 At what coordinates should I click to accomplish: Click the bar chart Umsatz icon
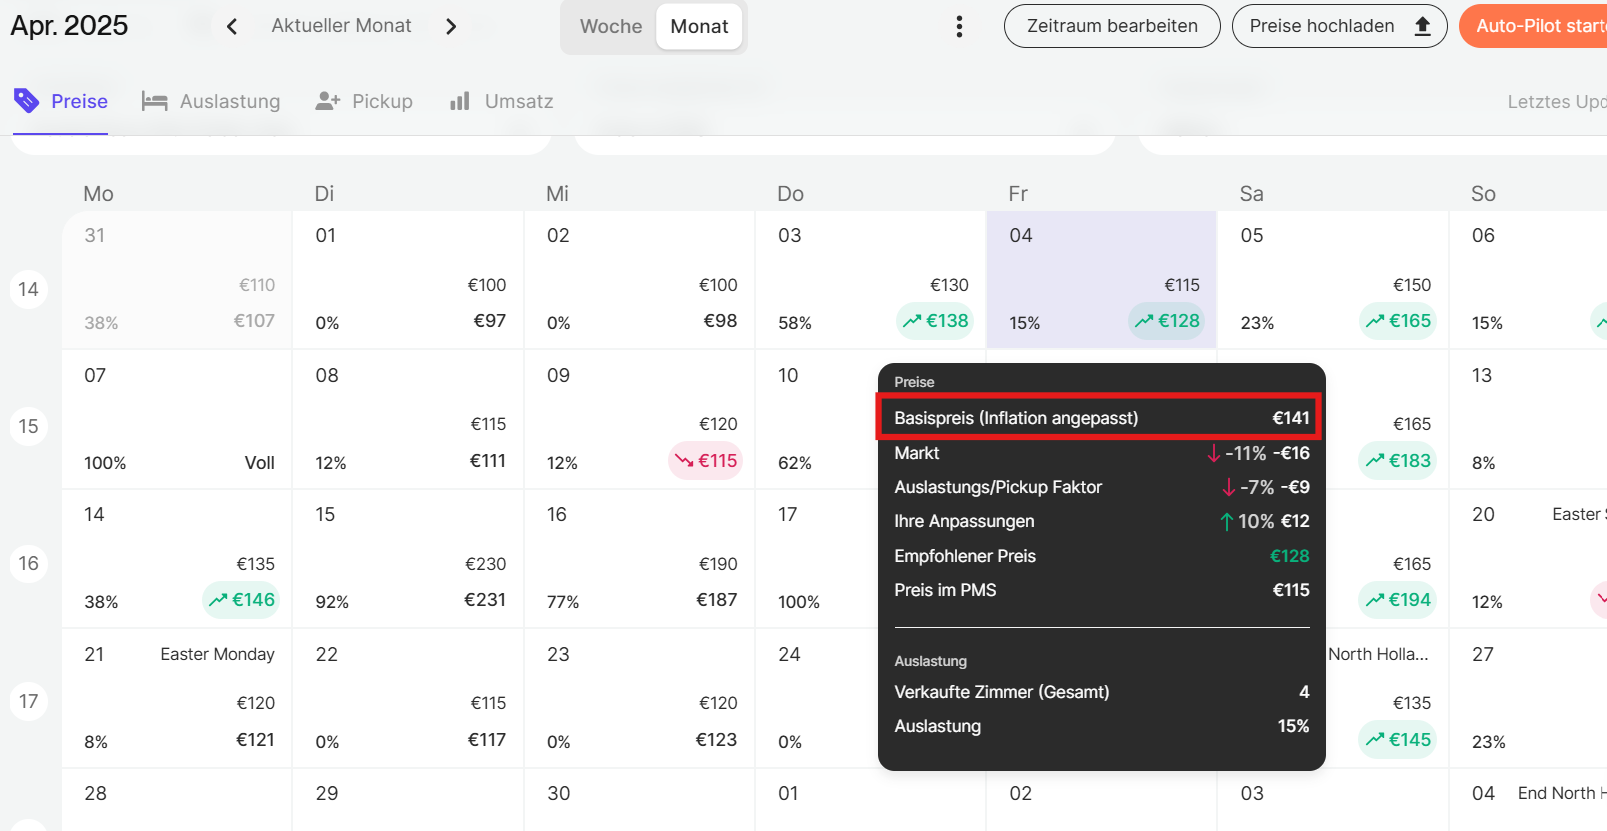460,101
